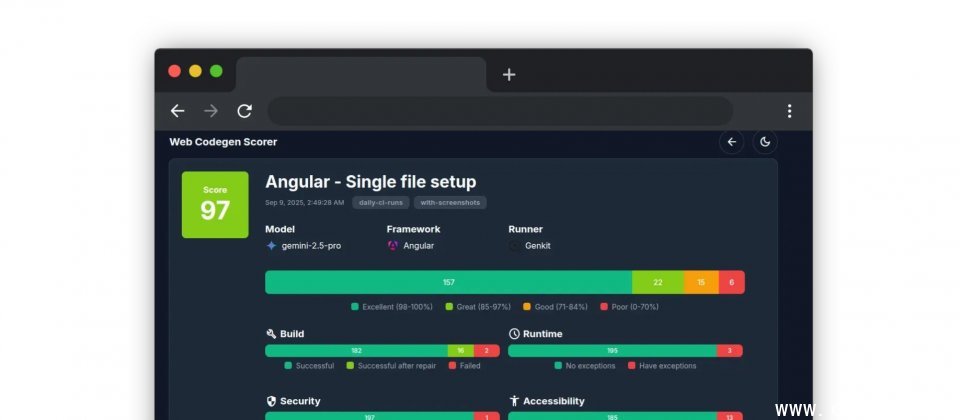This screenshot has width=960, height=420.
Task: Click the Genkit runner icon
Action: coord(514,246)
